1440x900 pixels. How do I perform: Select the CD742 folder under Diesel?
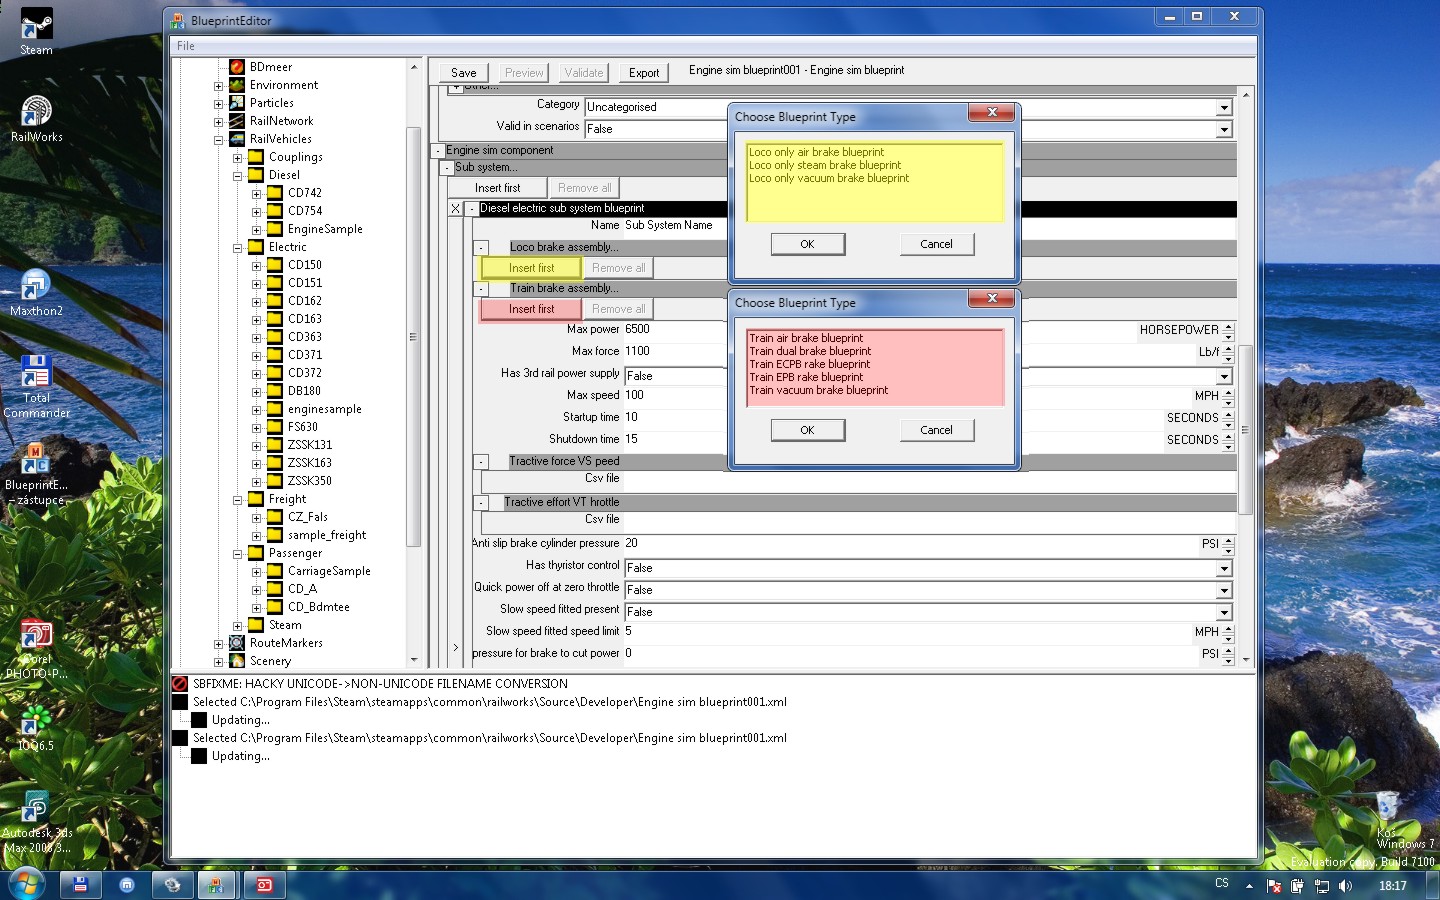pos(304,193)
